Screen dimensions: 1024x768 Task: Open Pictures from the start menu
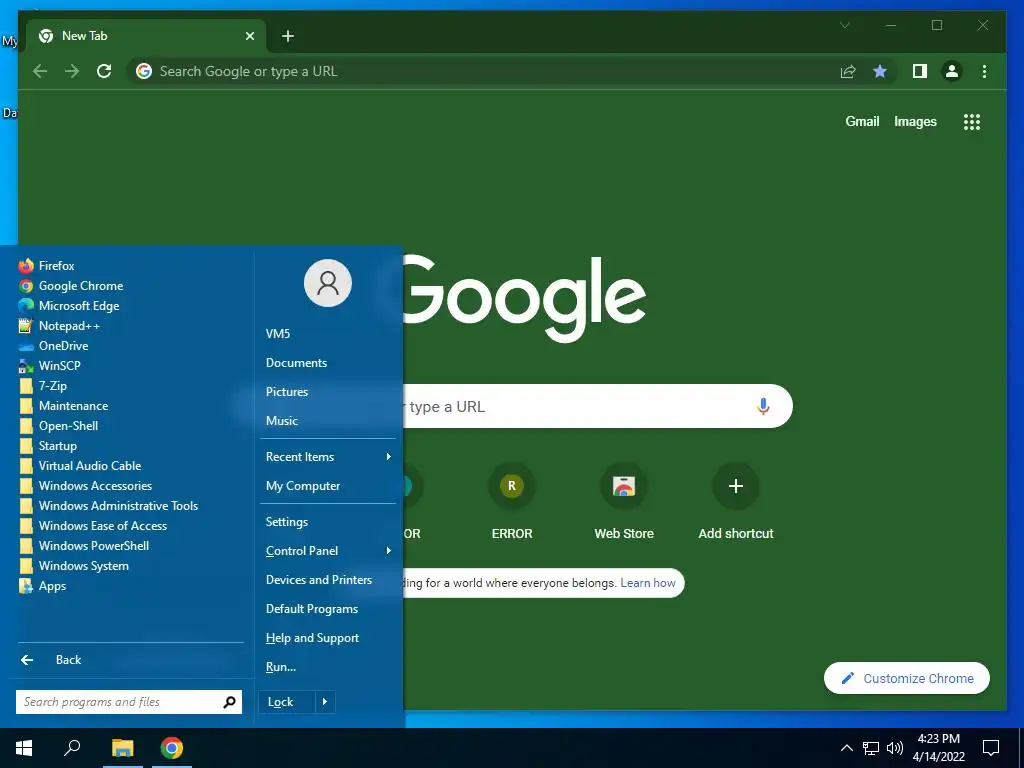coord(287,392)
